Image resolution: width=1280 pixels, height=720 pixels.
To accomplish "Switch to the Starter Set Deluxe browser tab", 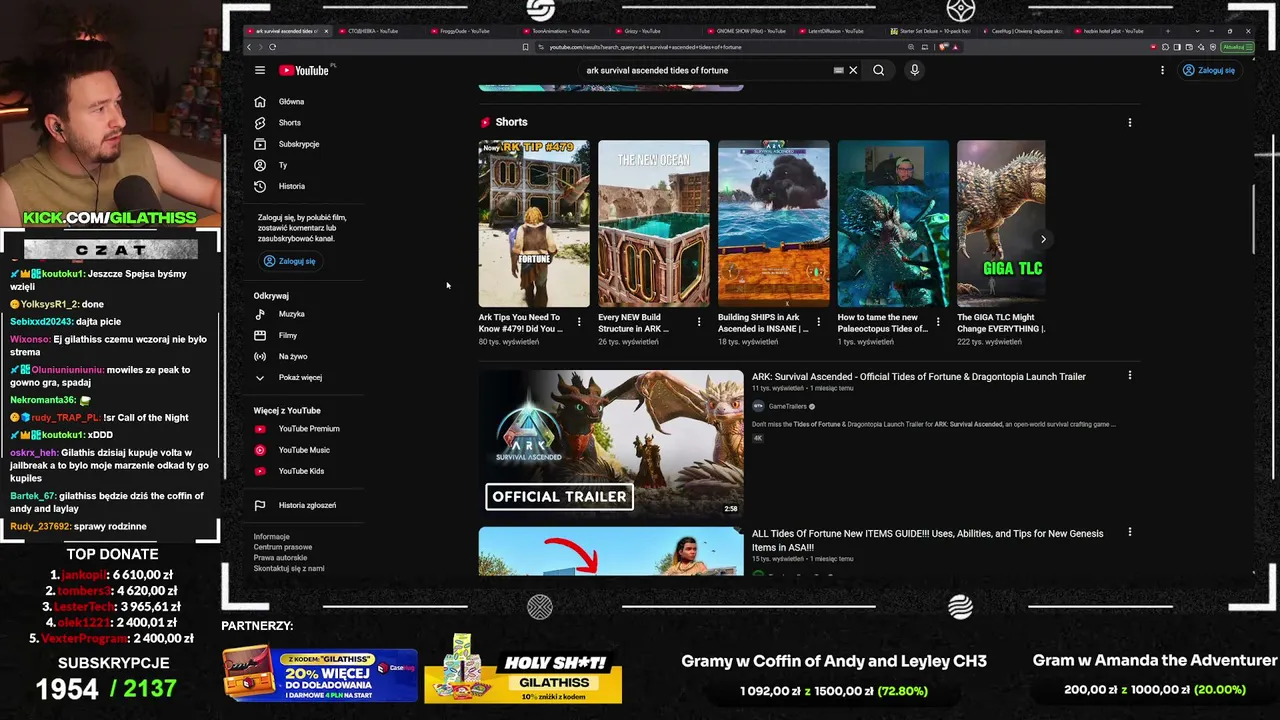I will (x=931, y=31).
